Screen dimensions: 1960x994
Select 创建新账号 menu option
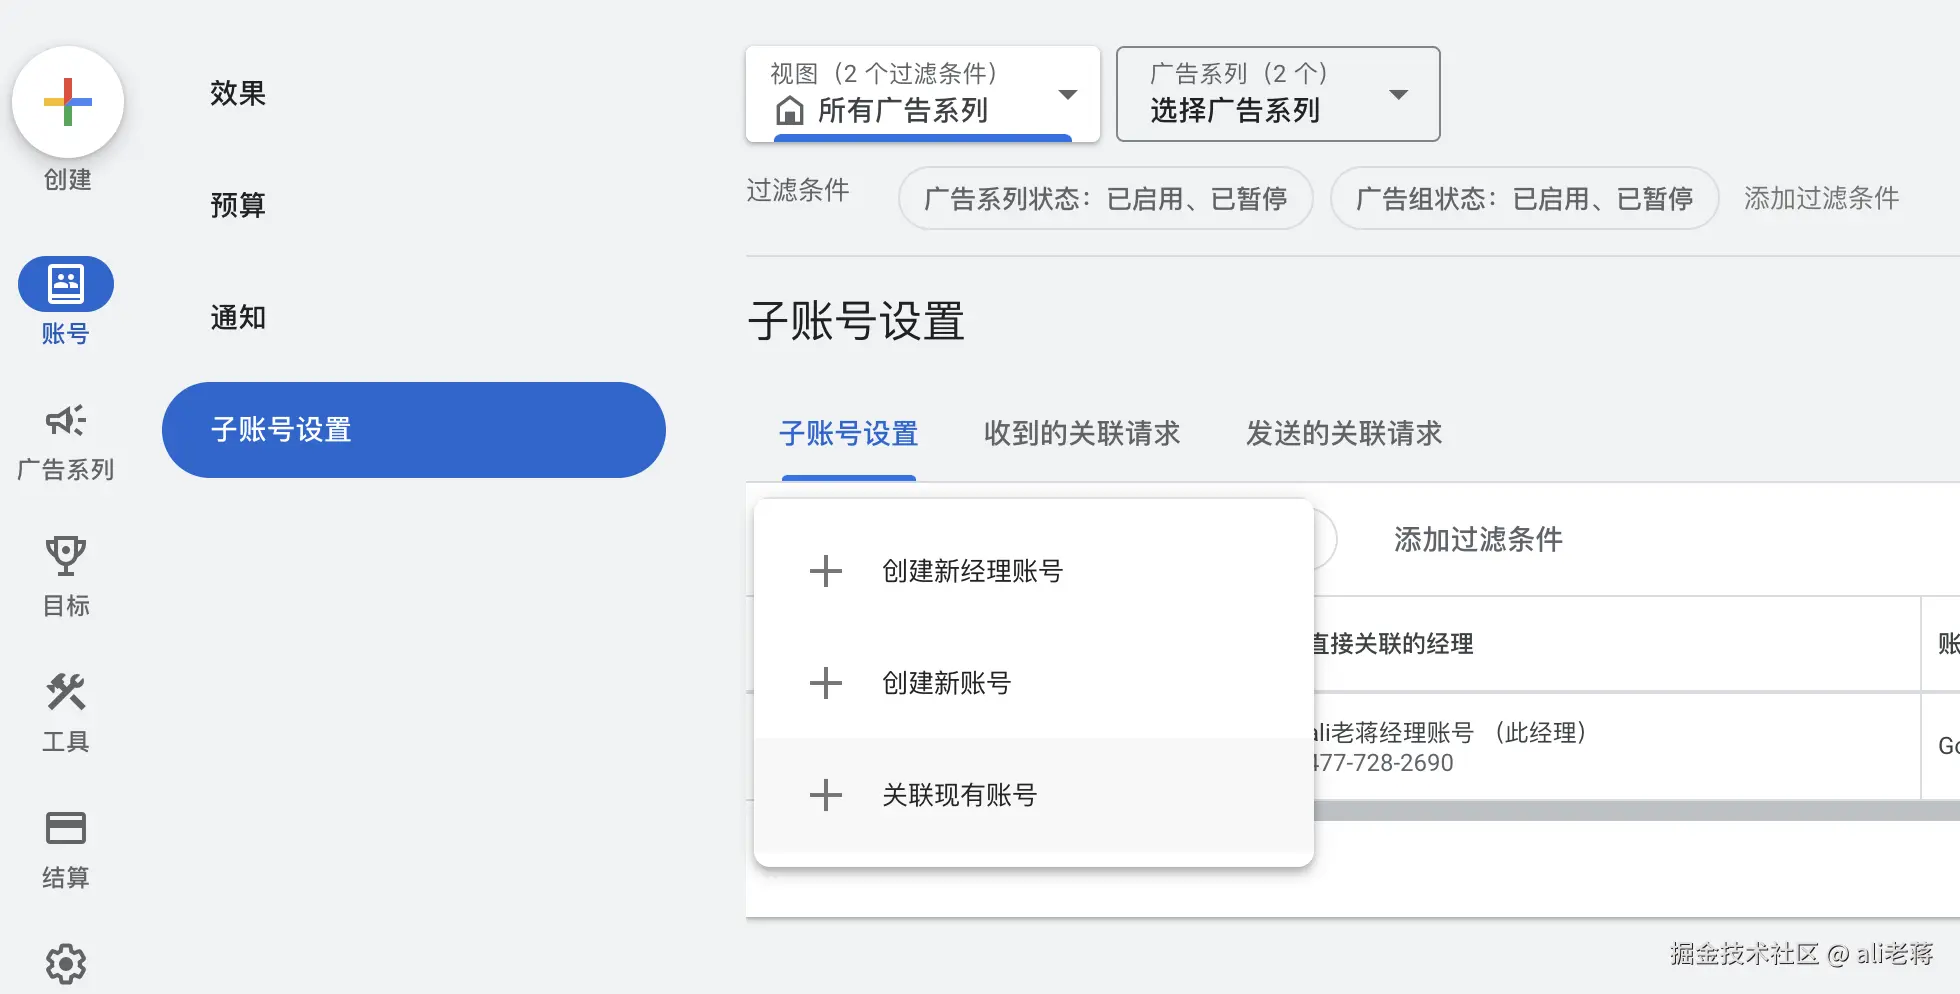pyautogui.click(x=1034, y=683)
